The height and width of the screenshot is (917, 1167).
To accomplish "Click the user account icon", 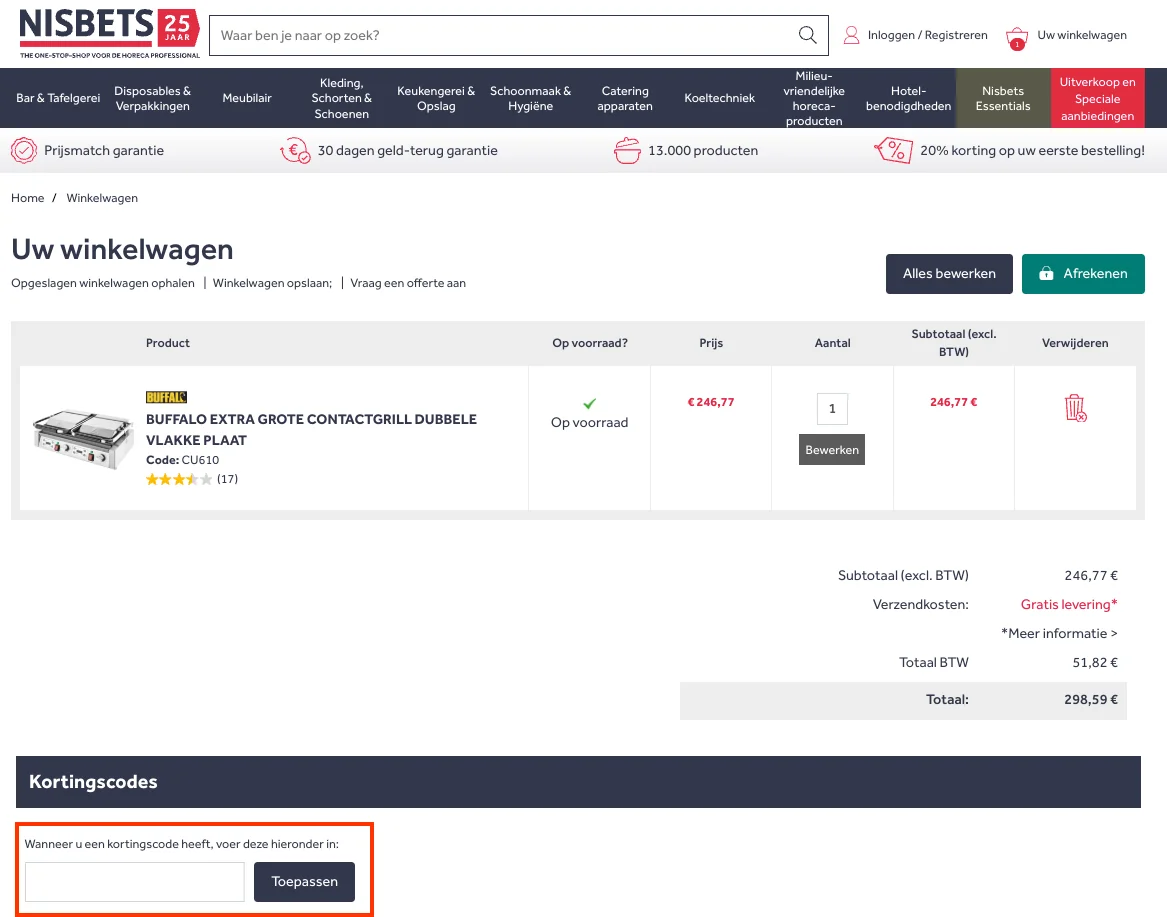I will point(851,36).
